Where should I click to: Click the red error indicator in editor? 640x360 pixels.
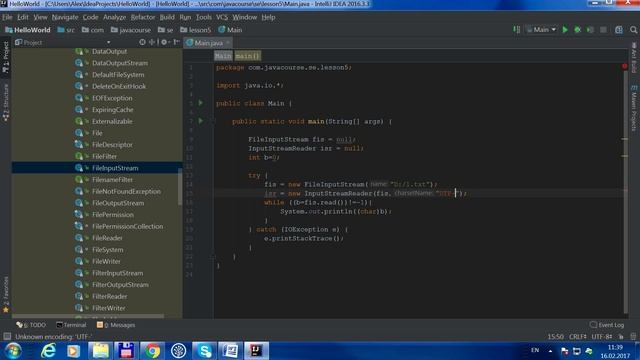624,66
